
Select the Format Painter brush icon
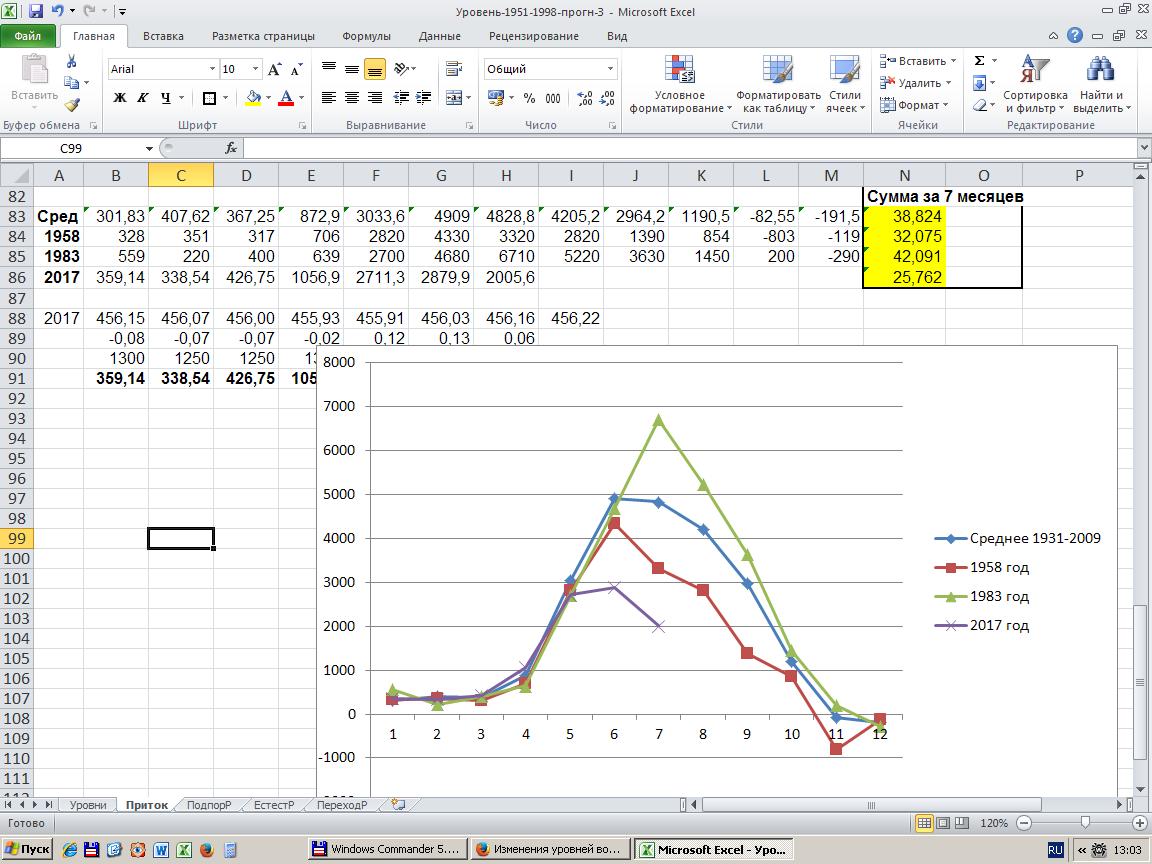[72, 105]
